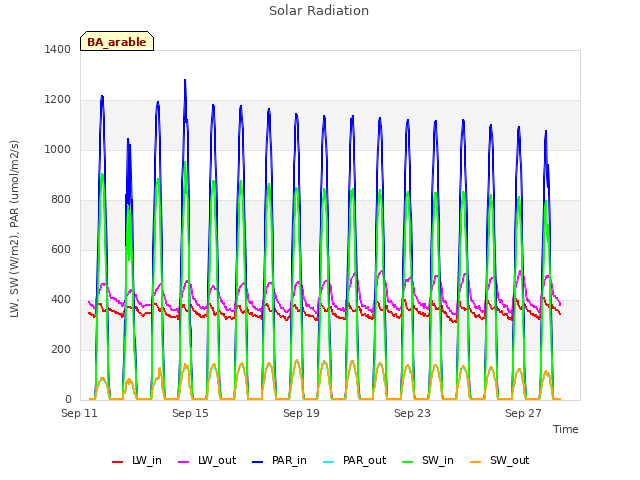This screenshot has width=640, height=480.
Task: Click the 400 y-axis tick label
Action: 61,300
